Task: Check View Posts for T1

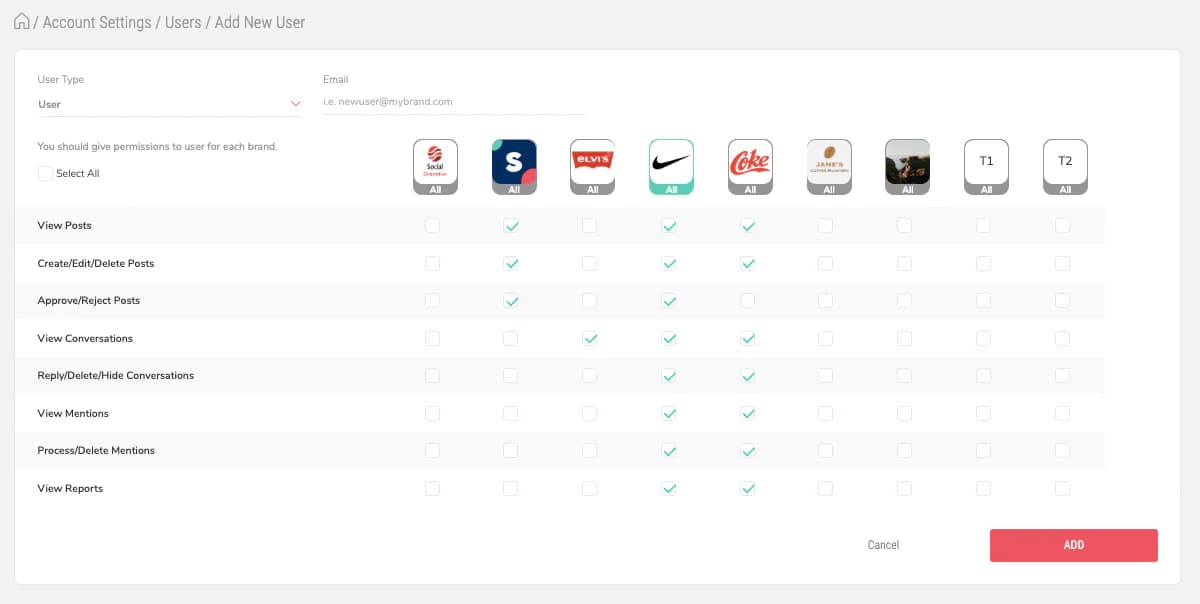Action: 984,226
